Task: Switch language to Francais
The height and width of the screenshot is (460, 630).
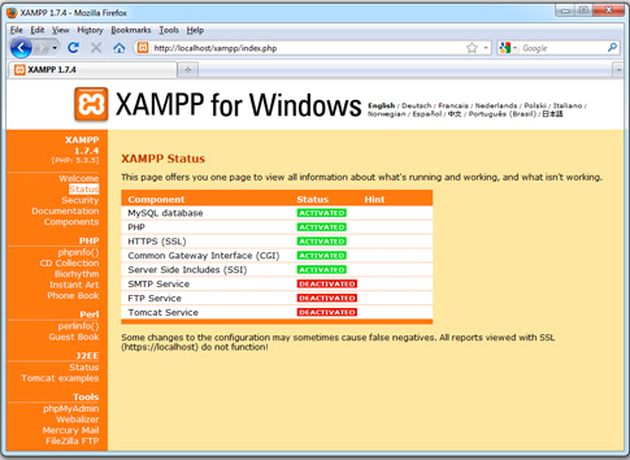Action: (453, 106)
